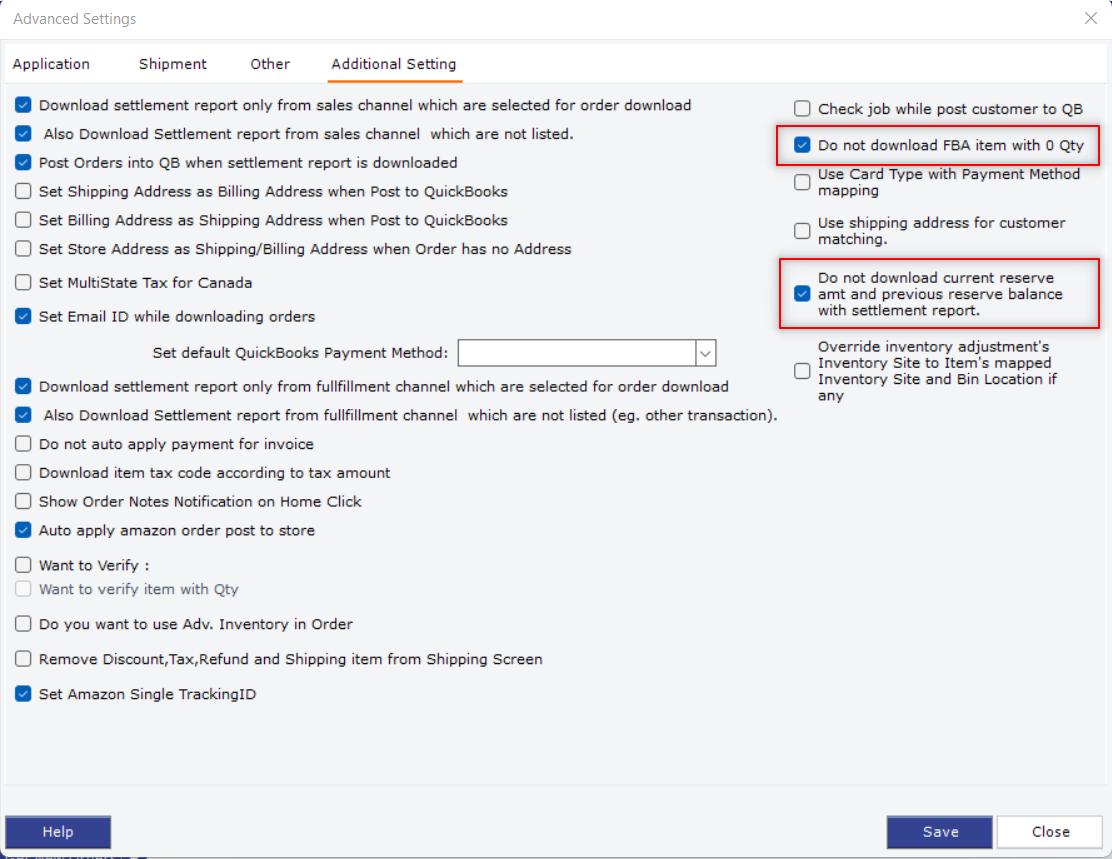The width and height of the screenshot is (1112, 859).
Task: Open the Shipment tab
Action: (x=172, y=64)
